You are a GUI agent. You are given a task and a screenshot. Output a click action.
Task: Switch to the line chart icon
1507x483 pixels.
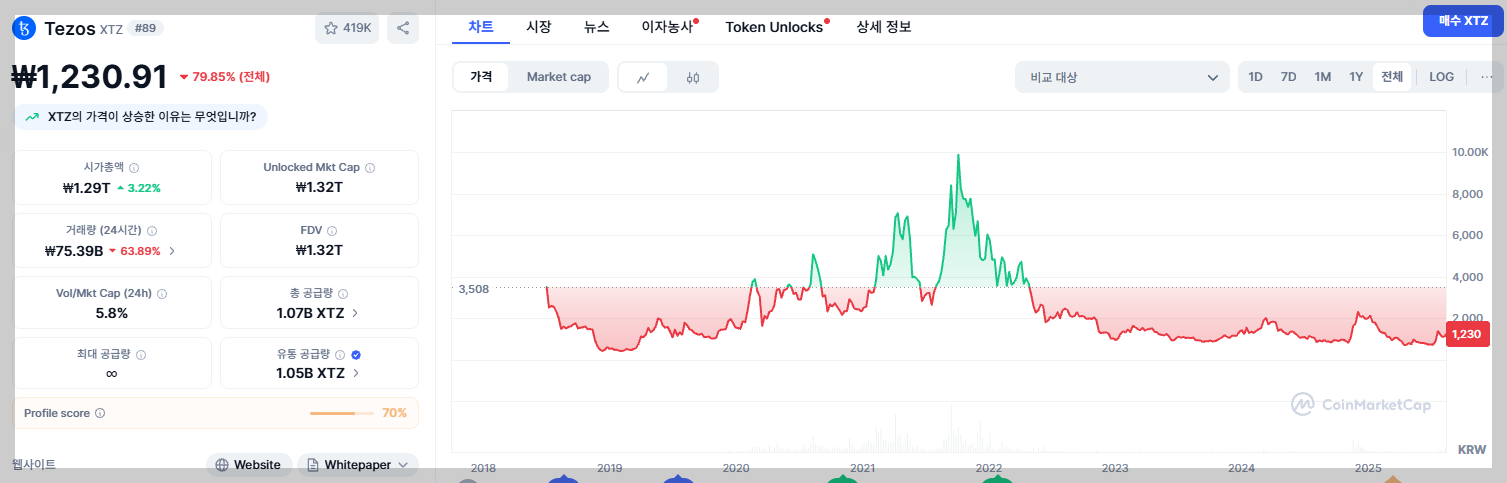pyautogui.click(x=643, y=77)
